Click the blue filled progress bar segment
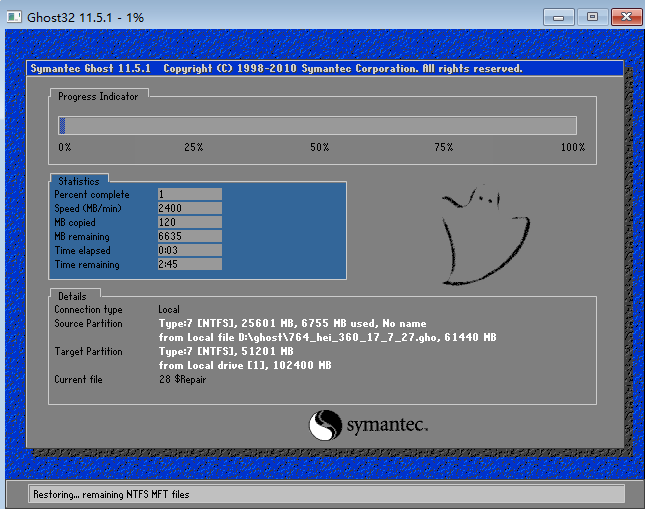 (x=62, y=125)
